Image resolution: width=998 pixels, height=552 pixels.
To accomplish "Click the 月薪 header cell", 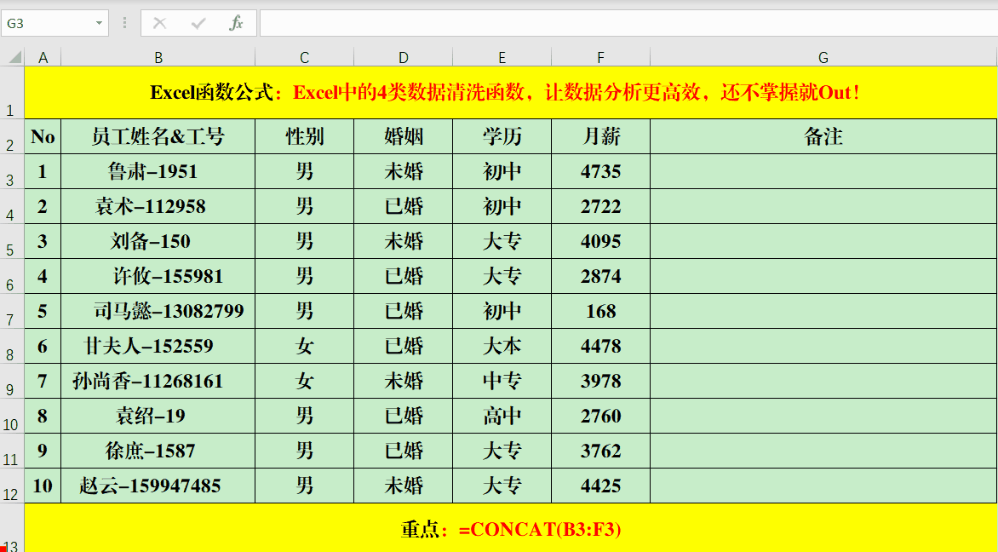I will [601, 136].
